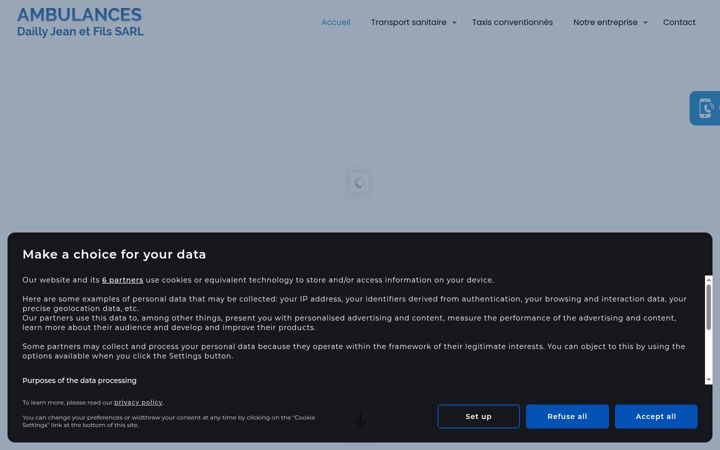This screenshot has height=450, width=720.
Task: Open the phone callback icon tab
Action: point(705,108)
